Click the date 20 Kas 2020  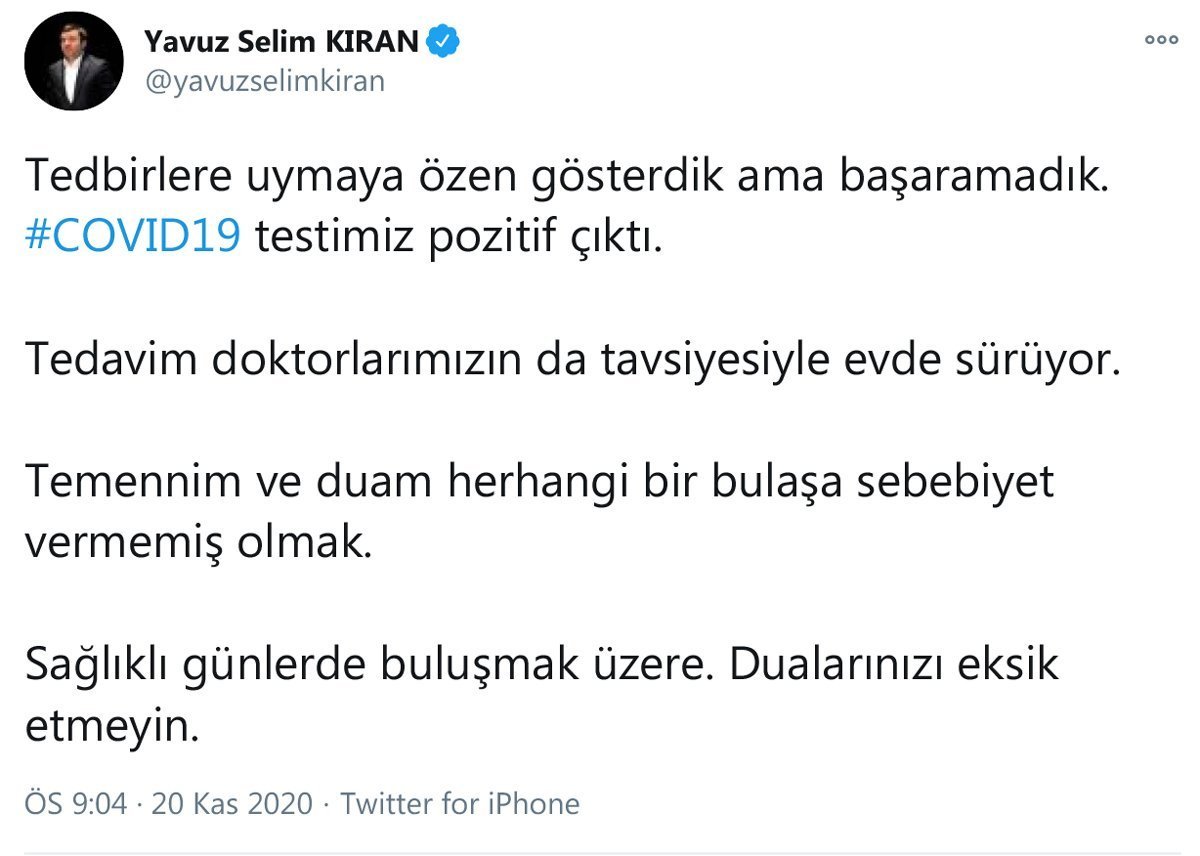click(232, 803)
